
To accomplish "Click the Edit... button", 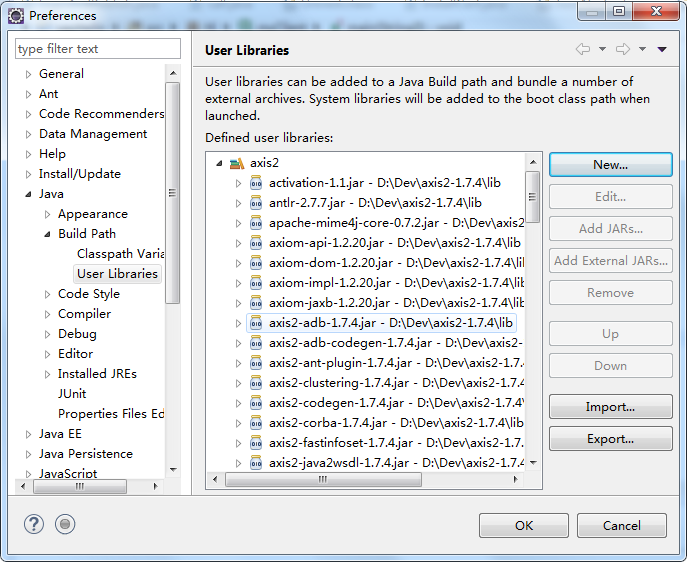I will pyautogui.click(x=610, y=197).
